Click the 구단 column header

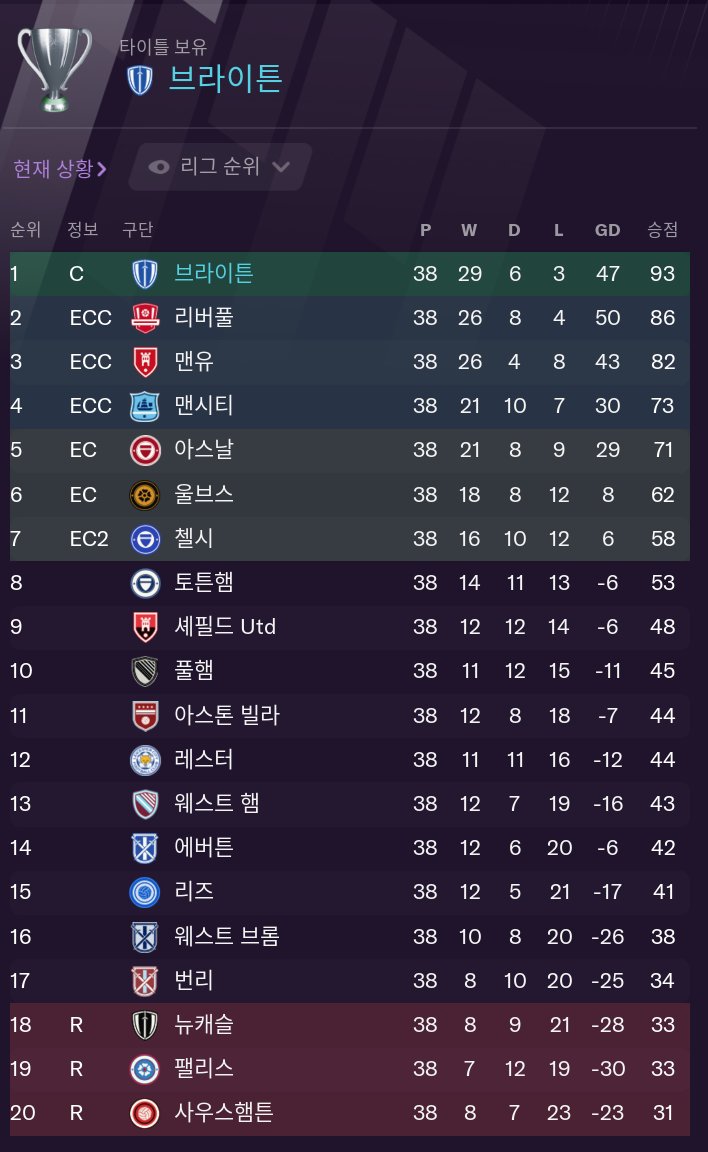click(137, 230)
